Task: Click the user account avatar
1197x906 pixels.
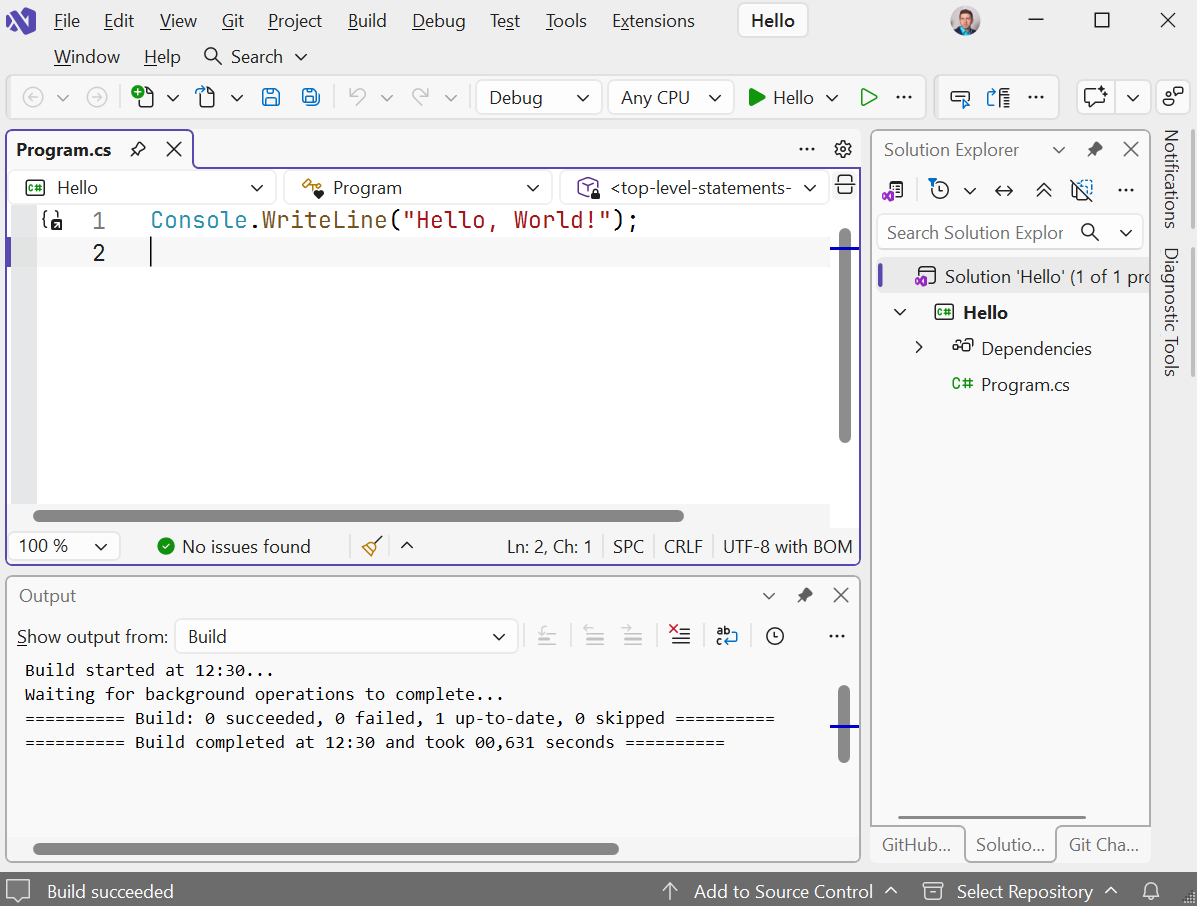Action: point(965,21)
